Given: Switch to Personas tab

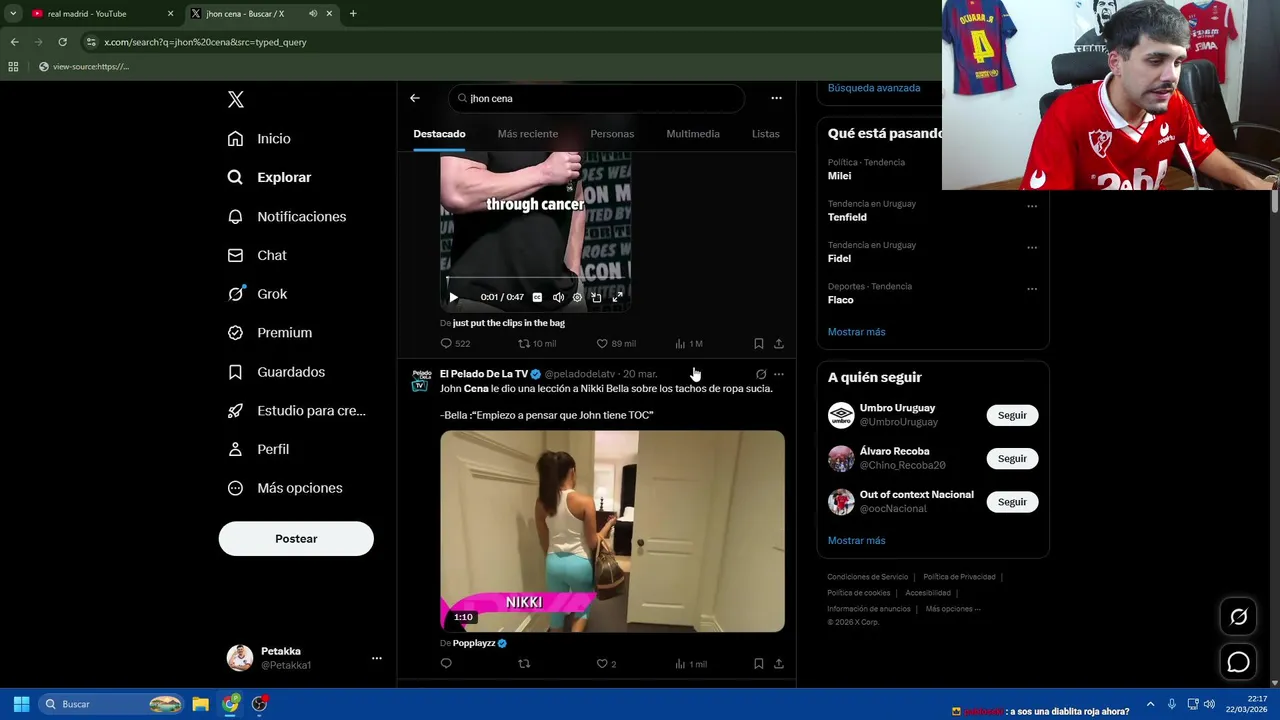Looking at the screenshot, I should point(612,134).
